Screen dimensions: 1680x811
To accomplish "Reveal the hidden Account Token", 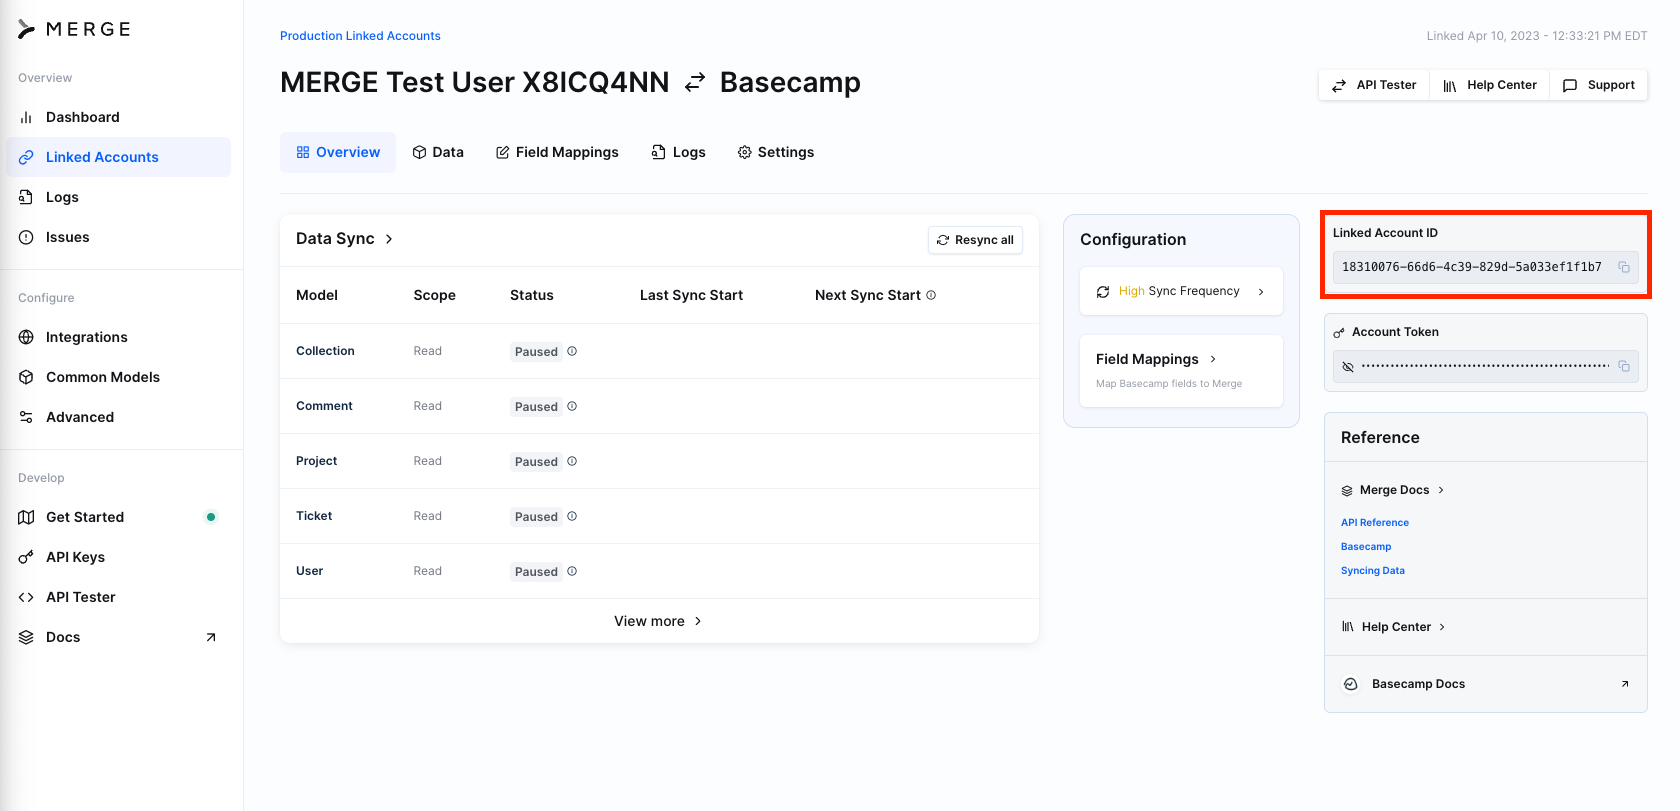I will coord(1348,367).
